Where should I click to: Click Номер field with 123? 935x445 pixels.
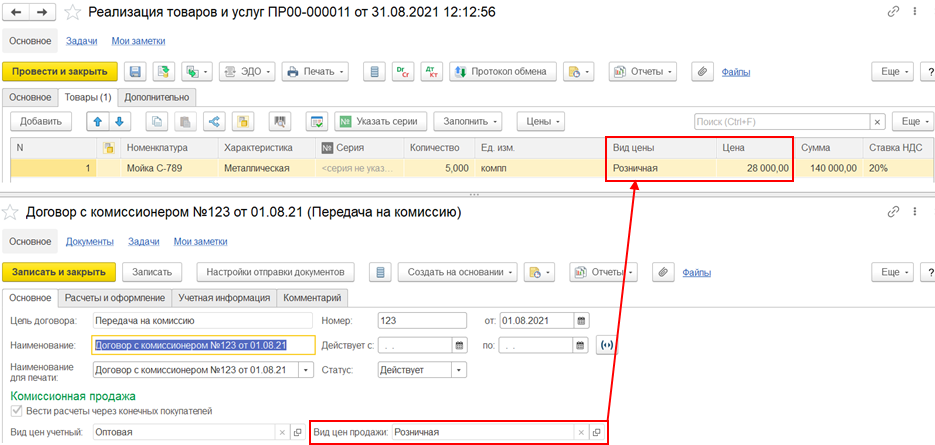tap(422, 320)
